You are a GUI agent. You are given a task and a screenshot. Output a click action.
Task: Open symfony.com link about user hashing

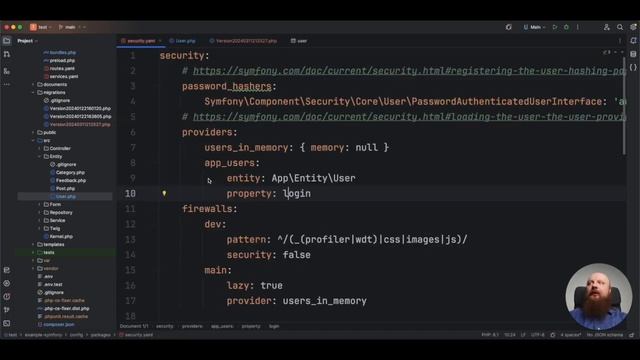click(x=409, y=71)
